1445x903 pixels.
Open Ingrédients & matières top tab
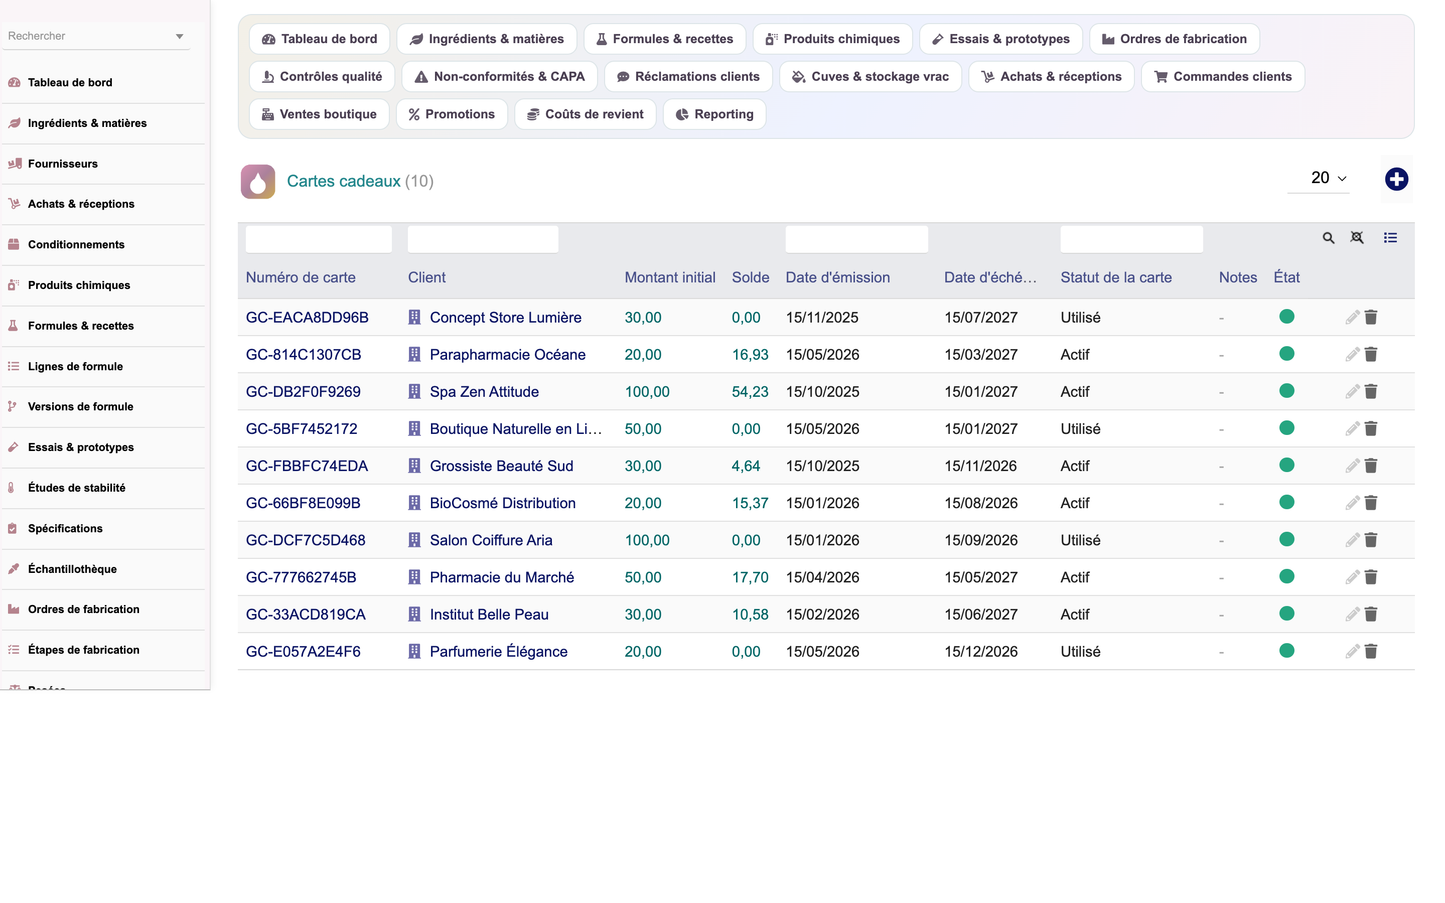(x=487, y=39)
